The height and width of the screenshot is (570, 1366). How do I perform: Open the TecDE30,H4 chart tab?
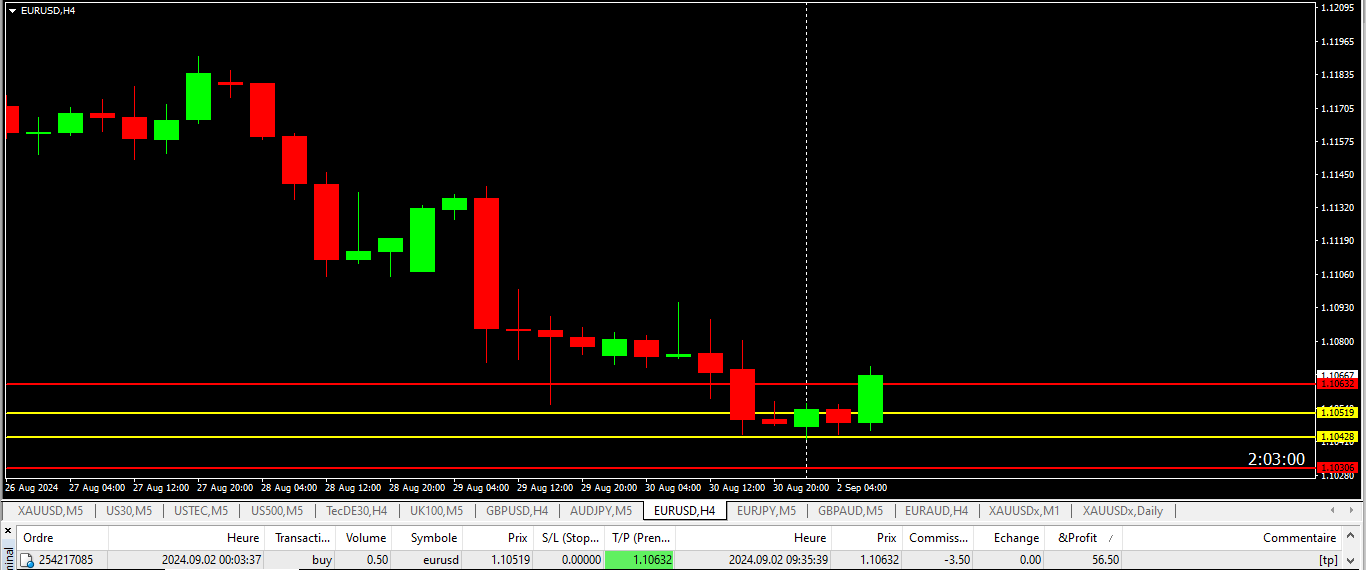[x=356, y=511]
